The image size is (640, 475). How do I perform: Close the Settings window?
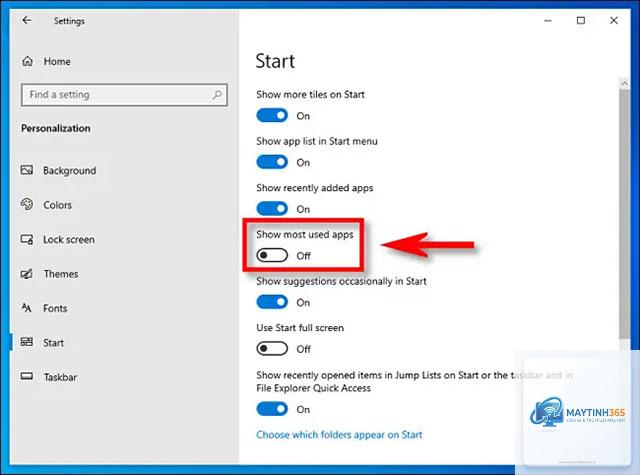[x=613, y=20]
